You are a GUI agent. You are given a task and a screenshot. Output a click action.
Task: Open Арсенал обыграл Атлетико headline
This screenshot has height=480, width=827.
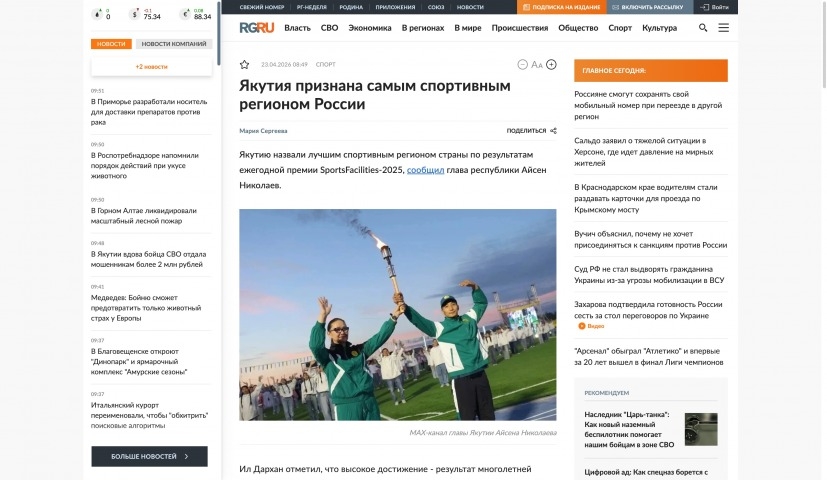[649, 357]
